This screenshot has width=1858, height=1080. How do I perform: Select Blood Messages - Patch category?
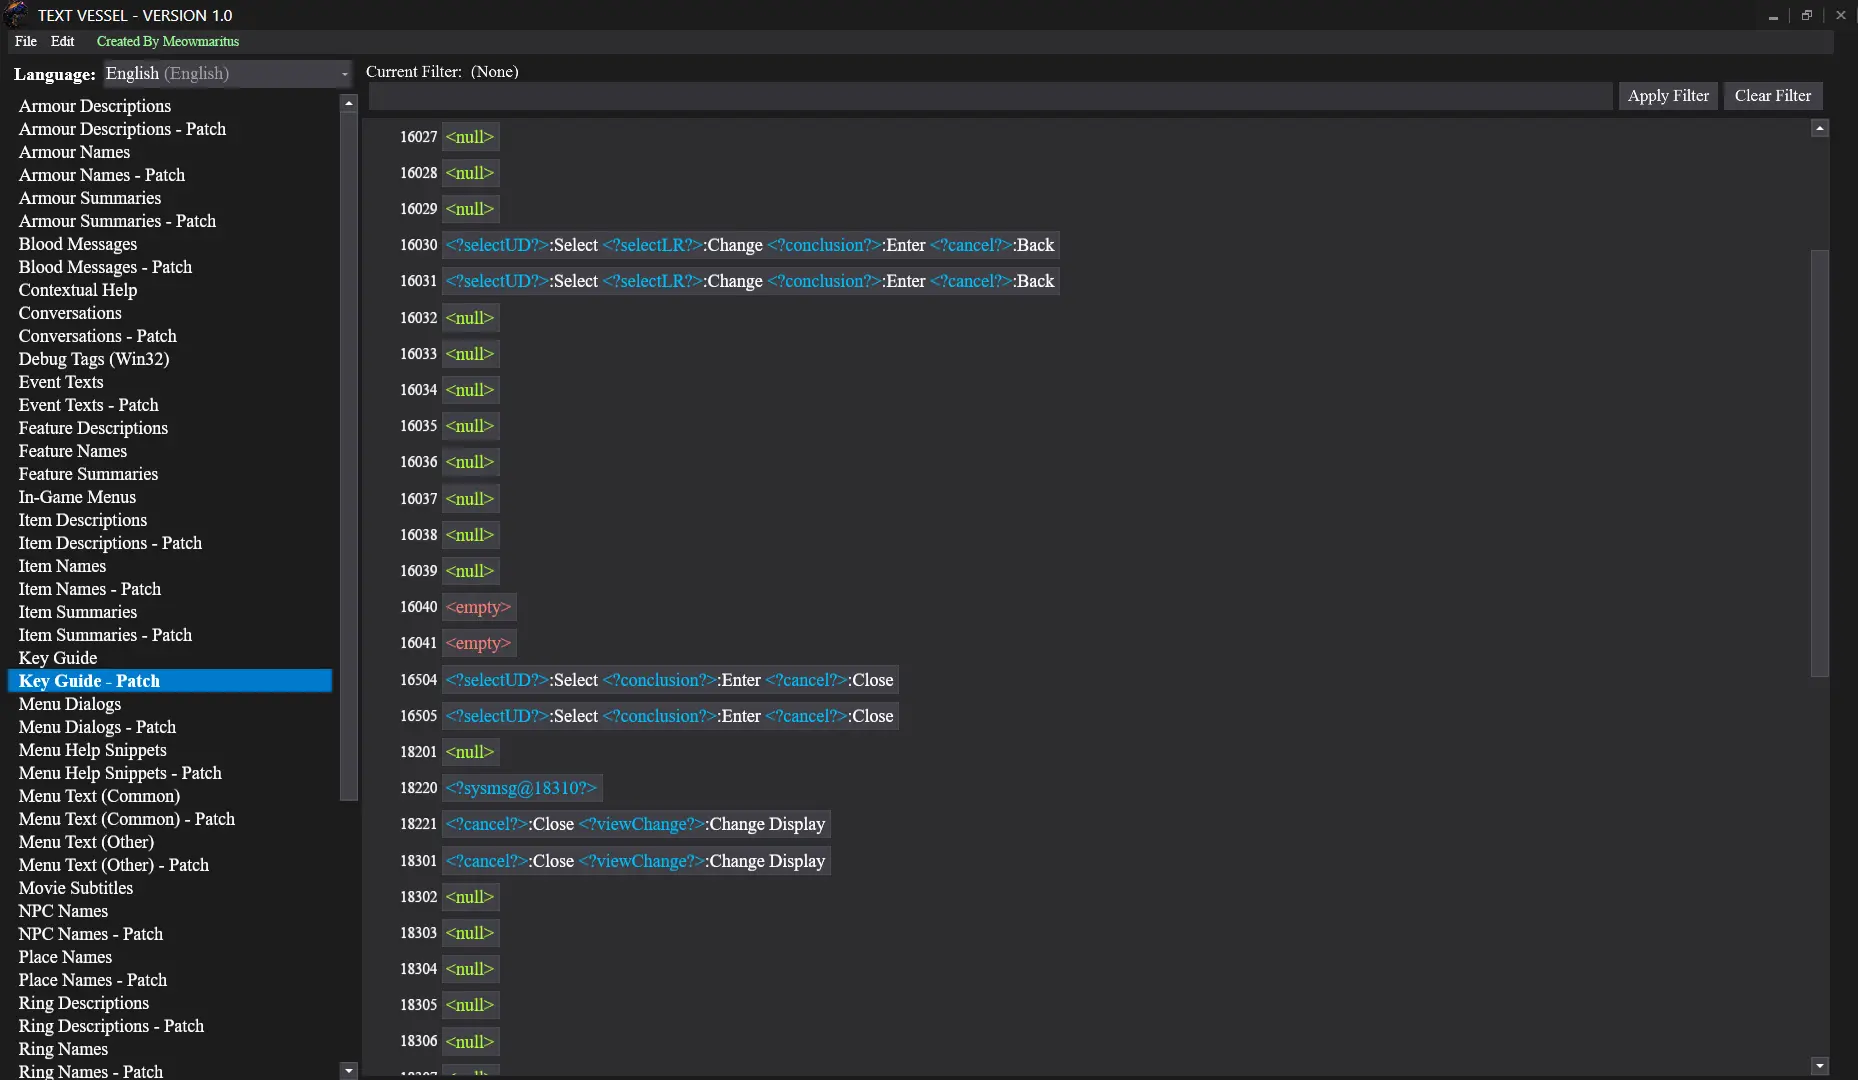105,267
